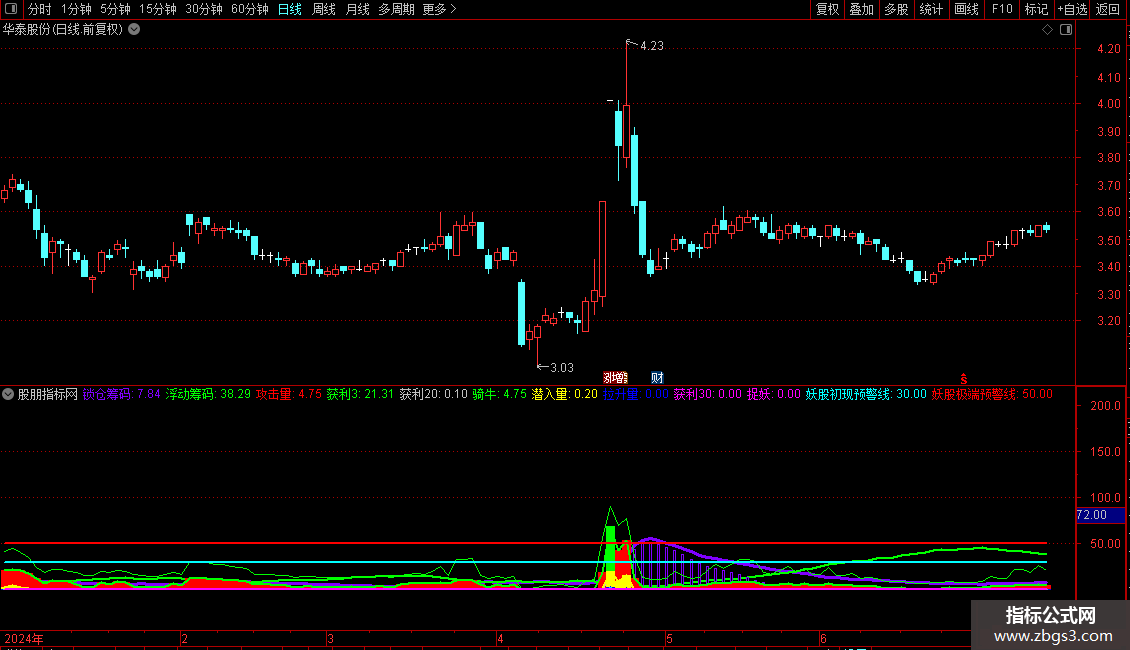Click the 获利3: 21.31 value

pos(360,394)
